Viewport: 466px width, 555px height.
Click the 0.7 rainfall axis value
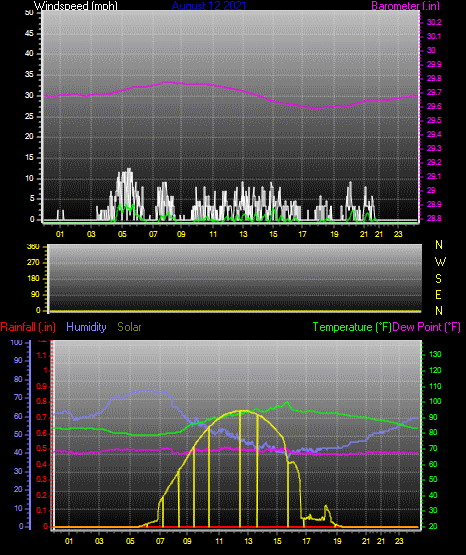click(42, 418)
